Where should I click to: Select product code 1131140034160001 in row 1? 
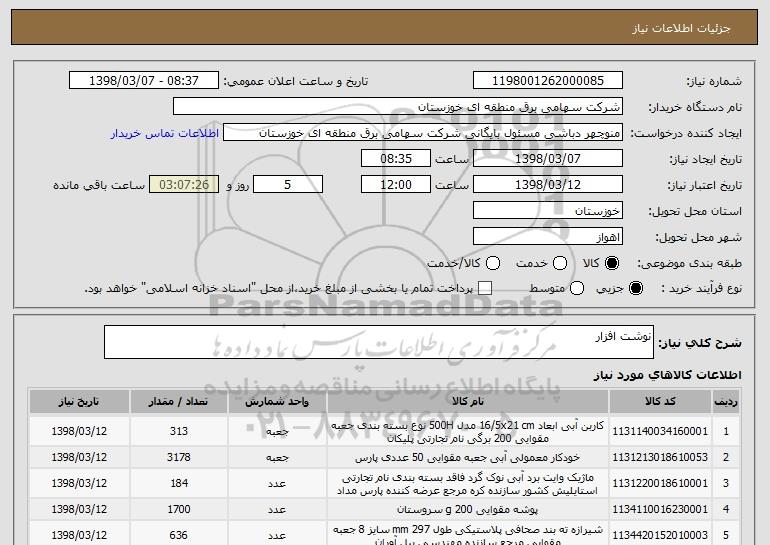[x=660, y=431]
